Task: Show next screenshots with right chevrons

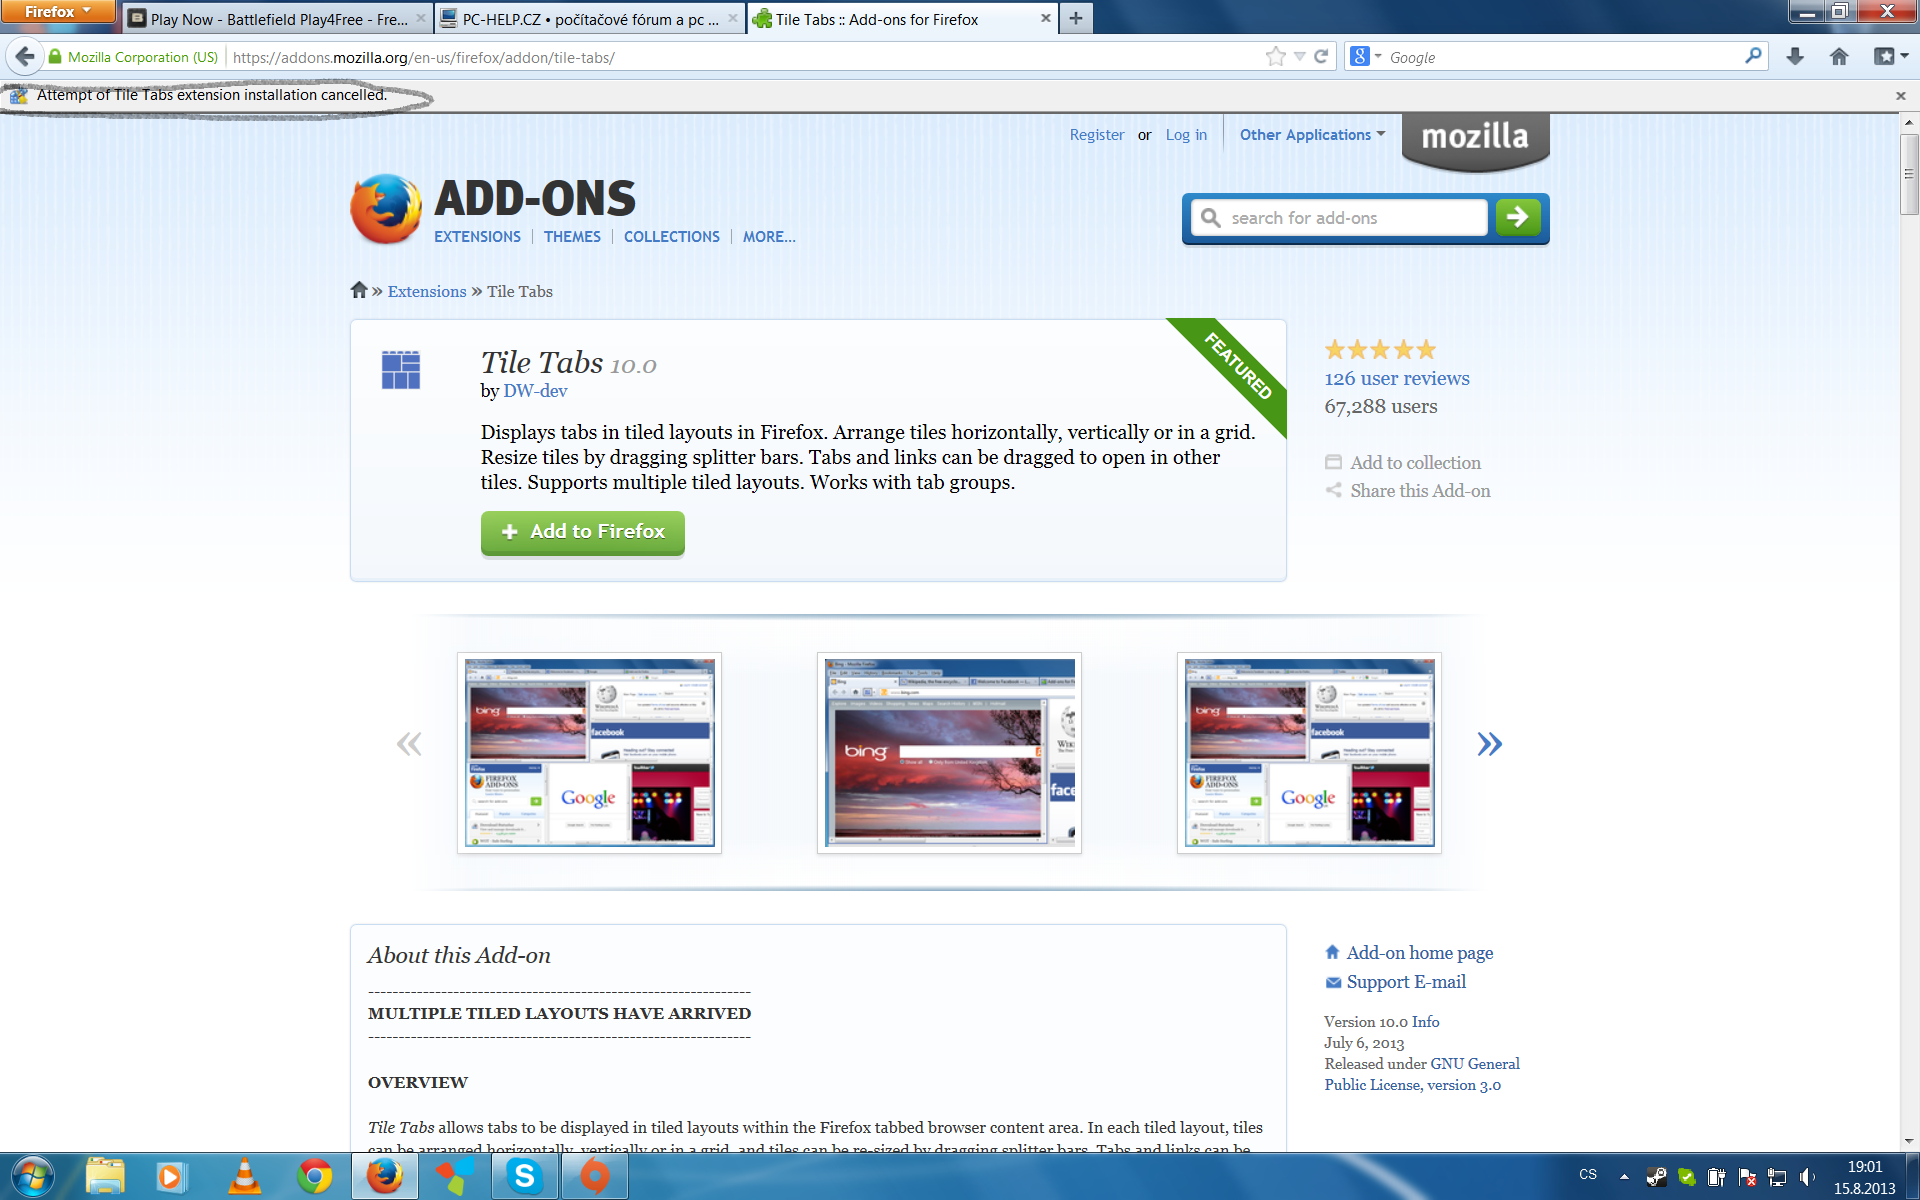Action: coord(1489,744)
